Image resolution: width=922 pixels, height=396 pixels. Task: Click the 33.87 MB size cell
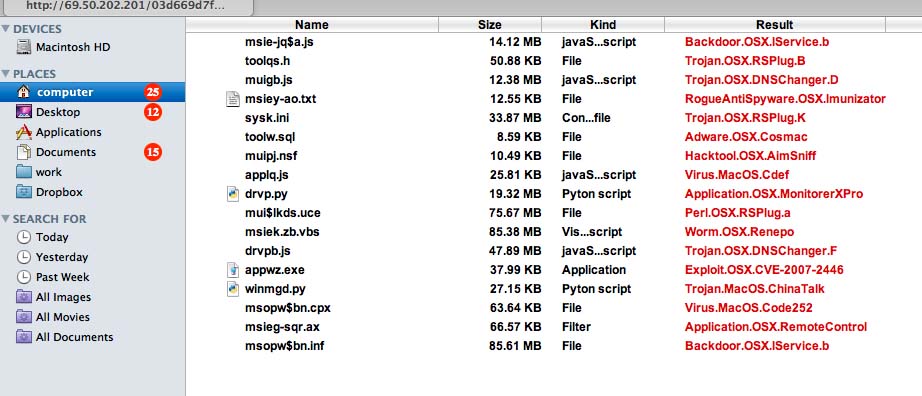pos(515,118)
